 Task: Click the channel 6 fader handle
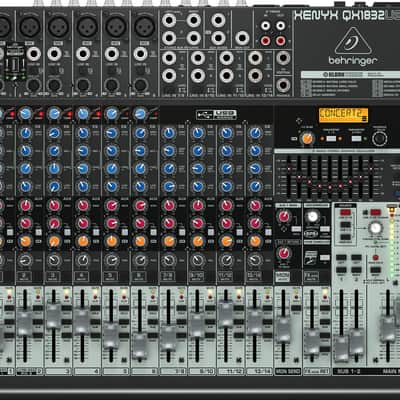pos(139,346)
